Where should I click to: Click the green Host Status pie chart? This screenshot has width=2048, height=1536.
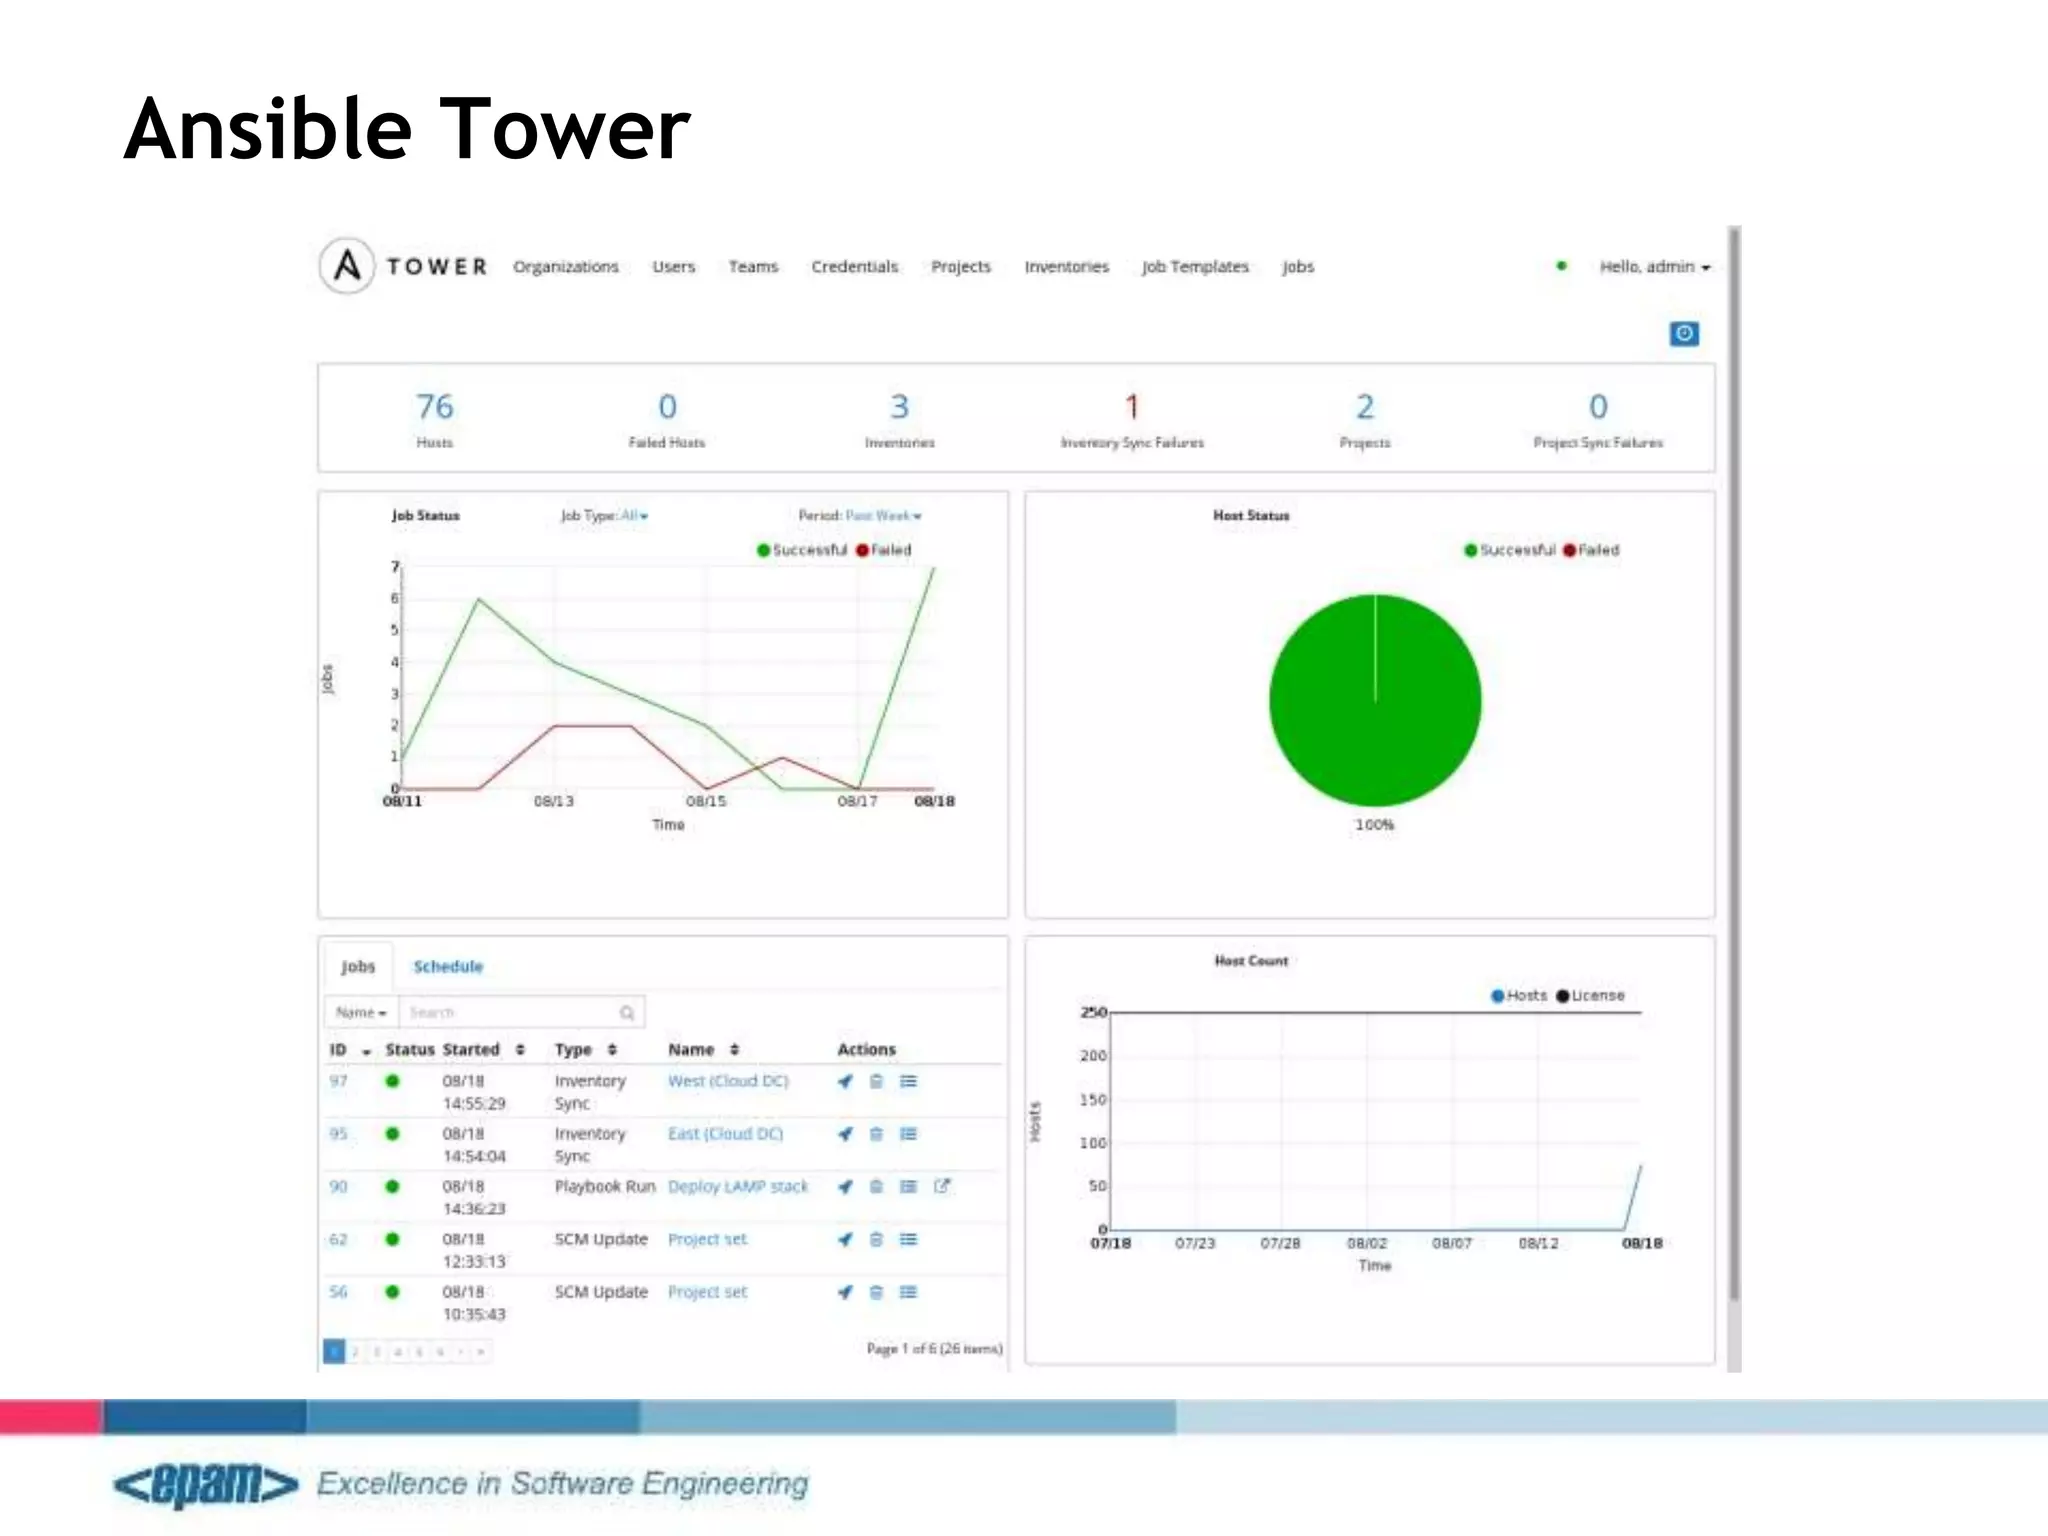point(1375,700)
